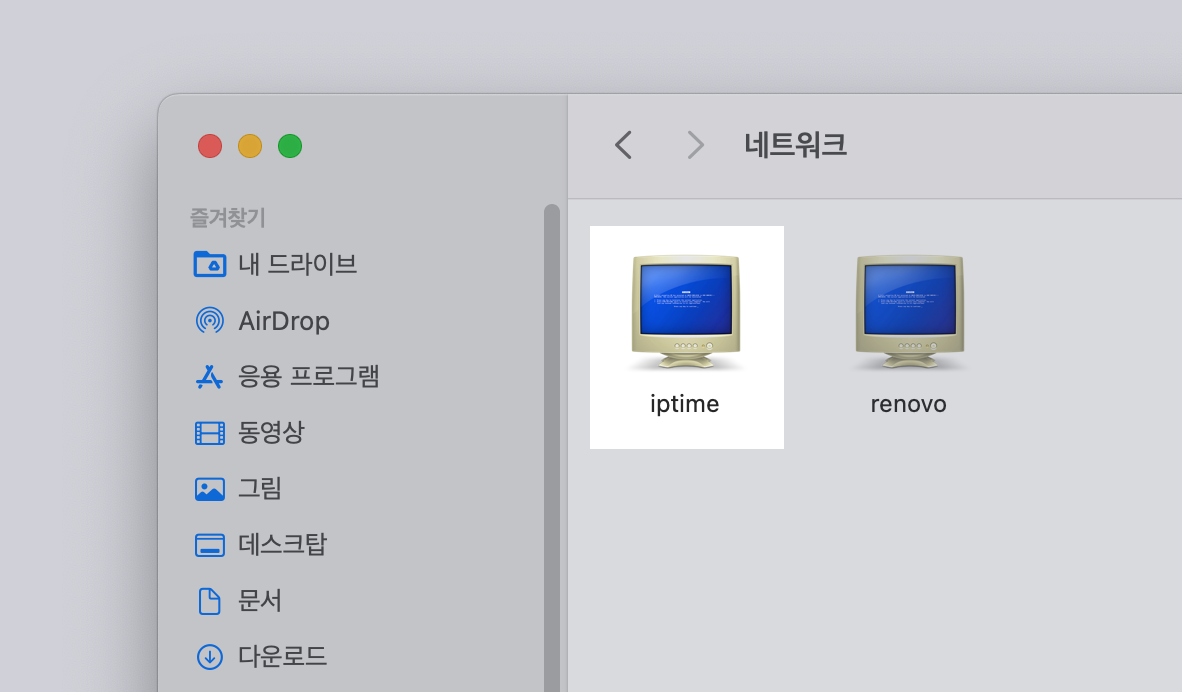1182x692 pixels.
Task: Close the Finder window with red button
Action: click(x=210, y=146)
